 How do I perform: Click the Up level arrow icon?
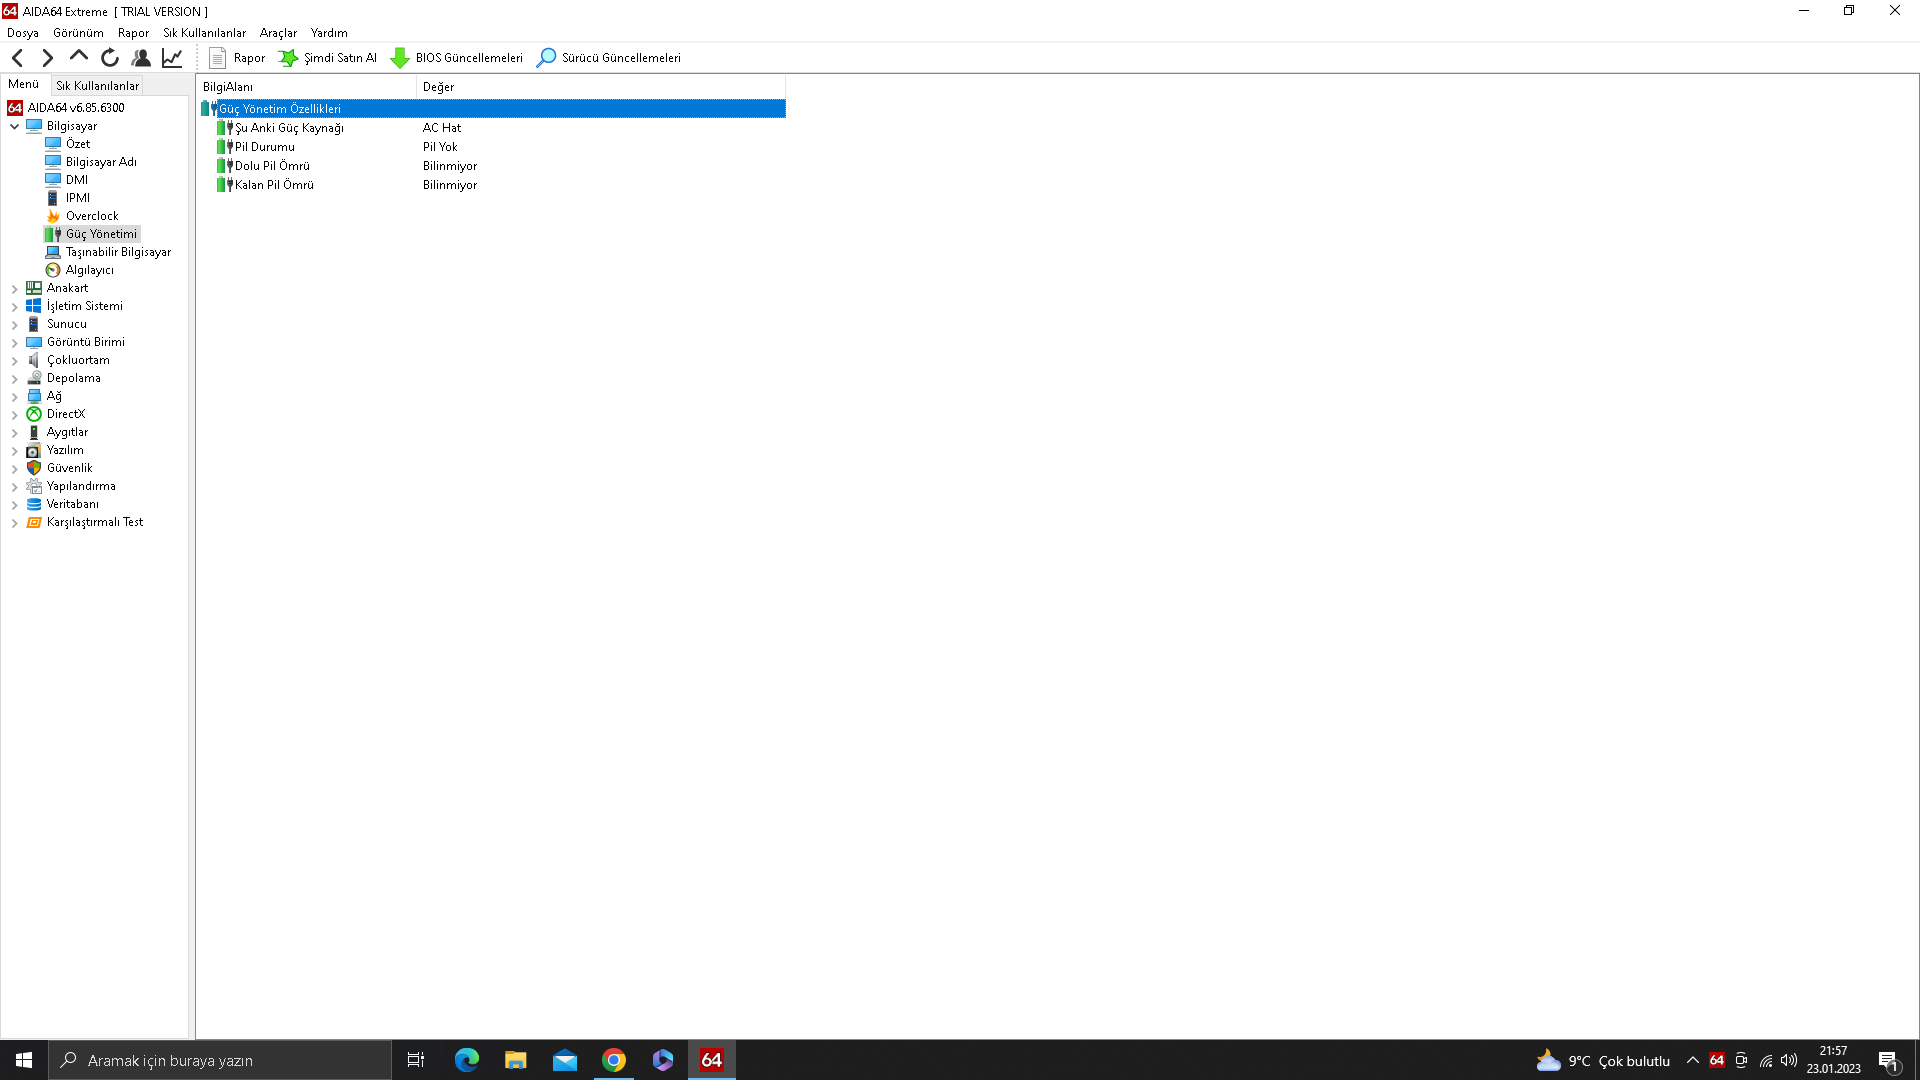(x=78, y=57)
